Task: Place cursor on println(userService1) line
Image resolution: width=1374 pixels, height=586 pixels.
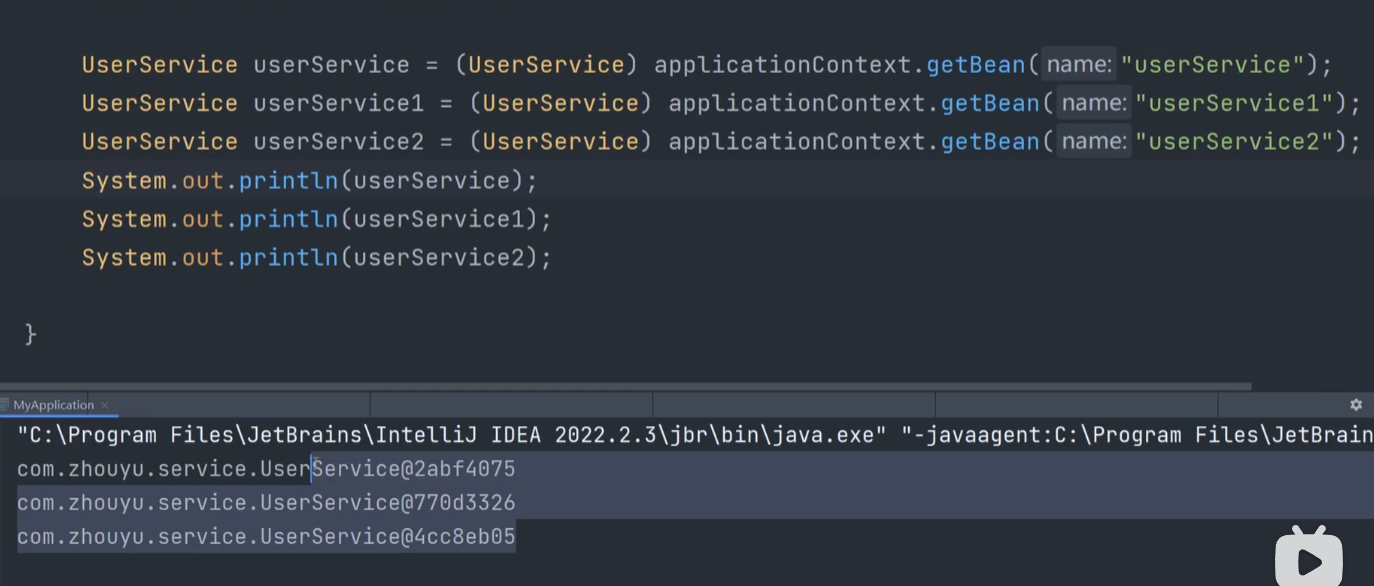Action: 317,219
